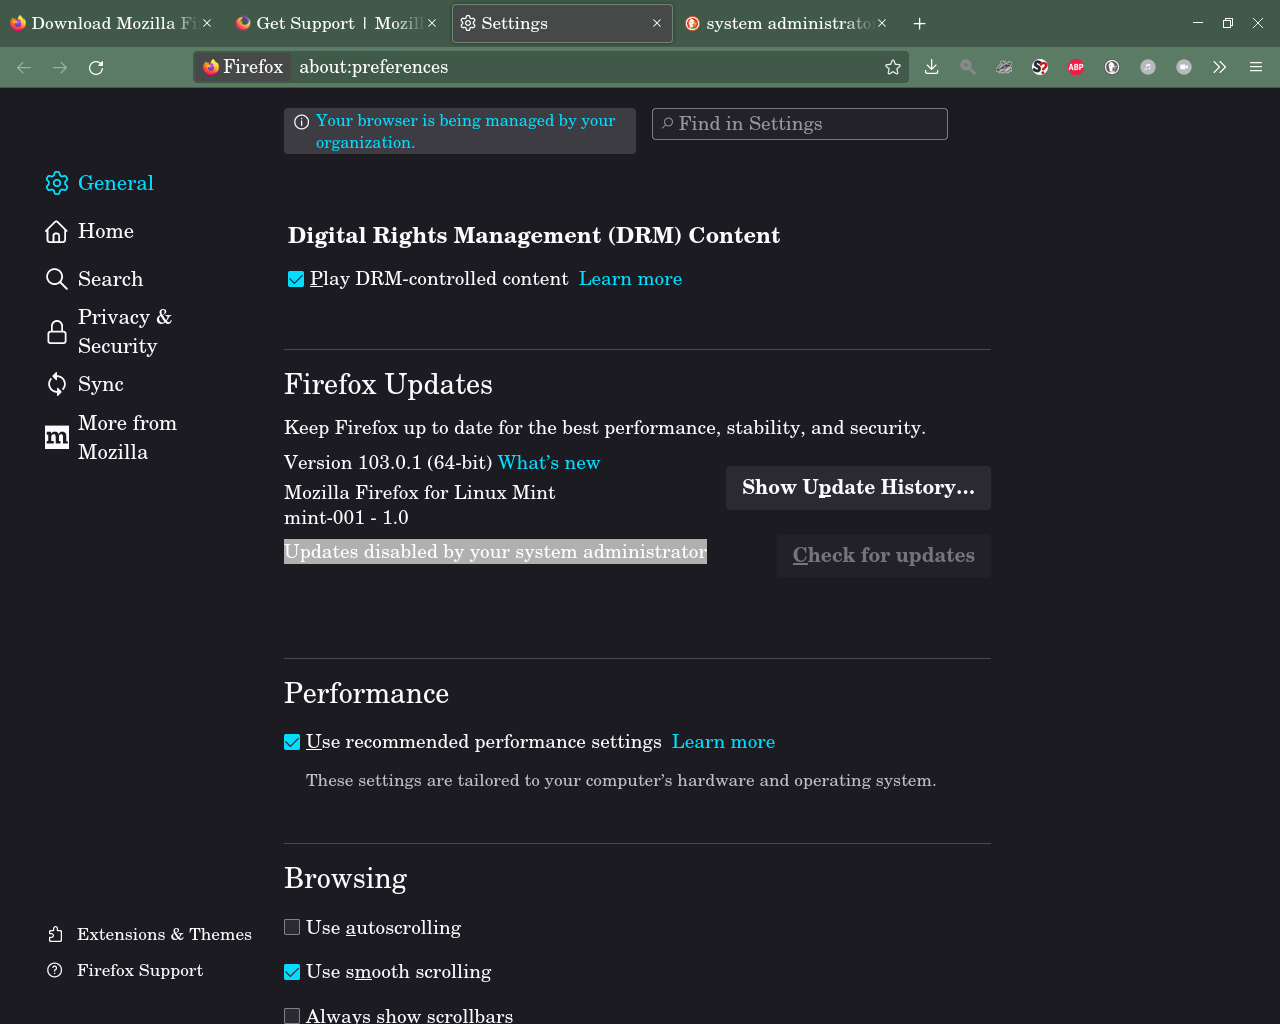
Task: Show more tools overflow chevron
Action: tap(1219, 67)
